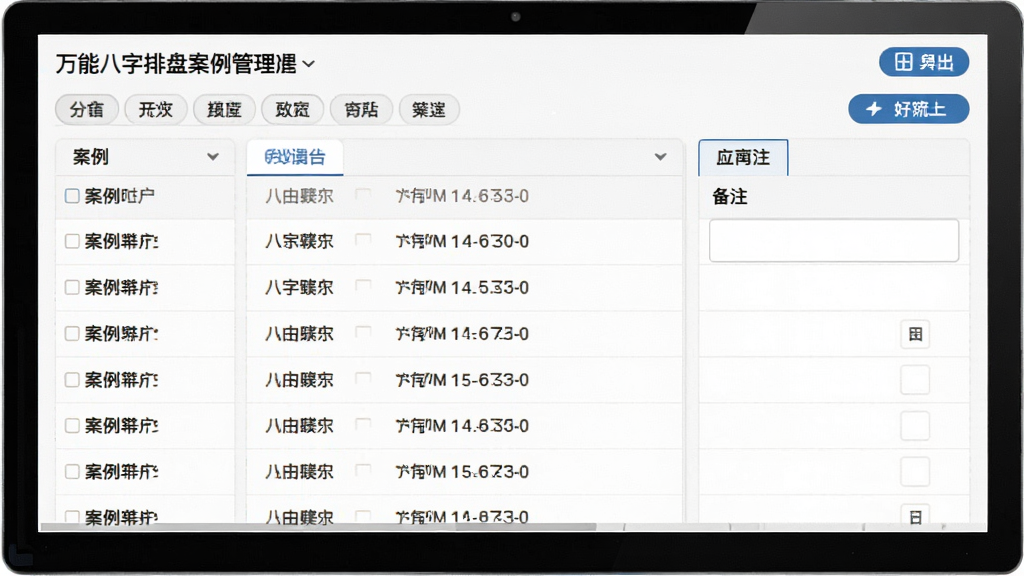
Task: Click the code text ending in 14.533-0
Action: (x=462, y=287)
